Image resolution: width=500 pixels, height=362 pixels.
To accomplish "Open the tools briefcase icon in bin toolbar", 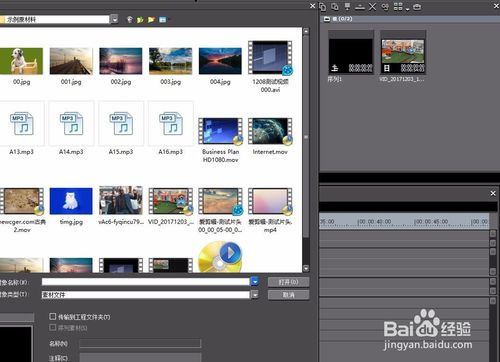I will click(x=417, y=6).
